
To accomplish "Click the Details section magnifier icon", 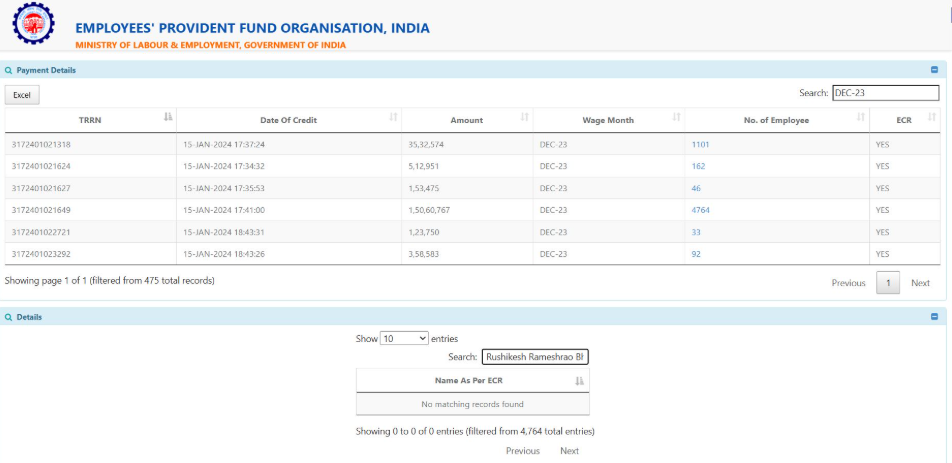I will 9,317.
